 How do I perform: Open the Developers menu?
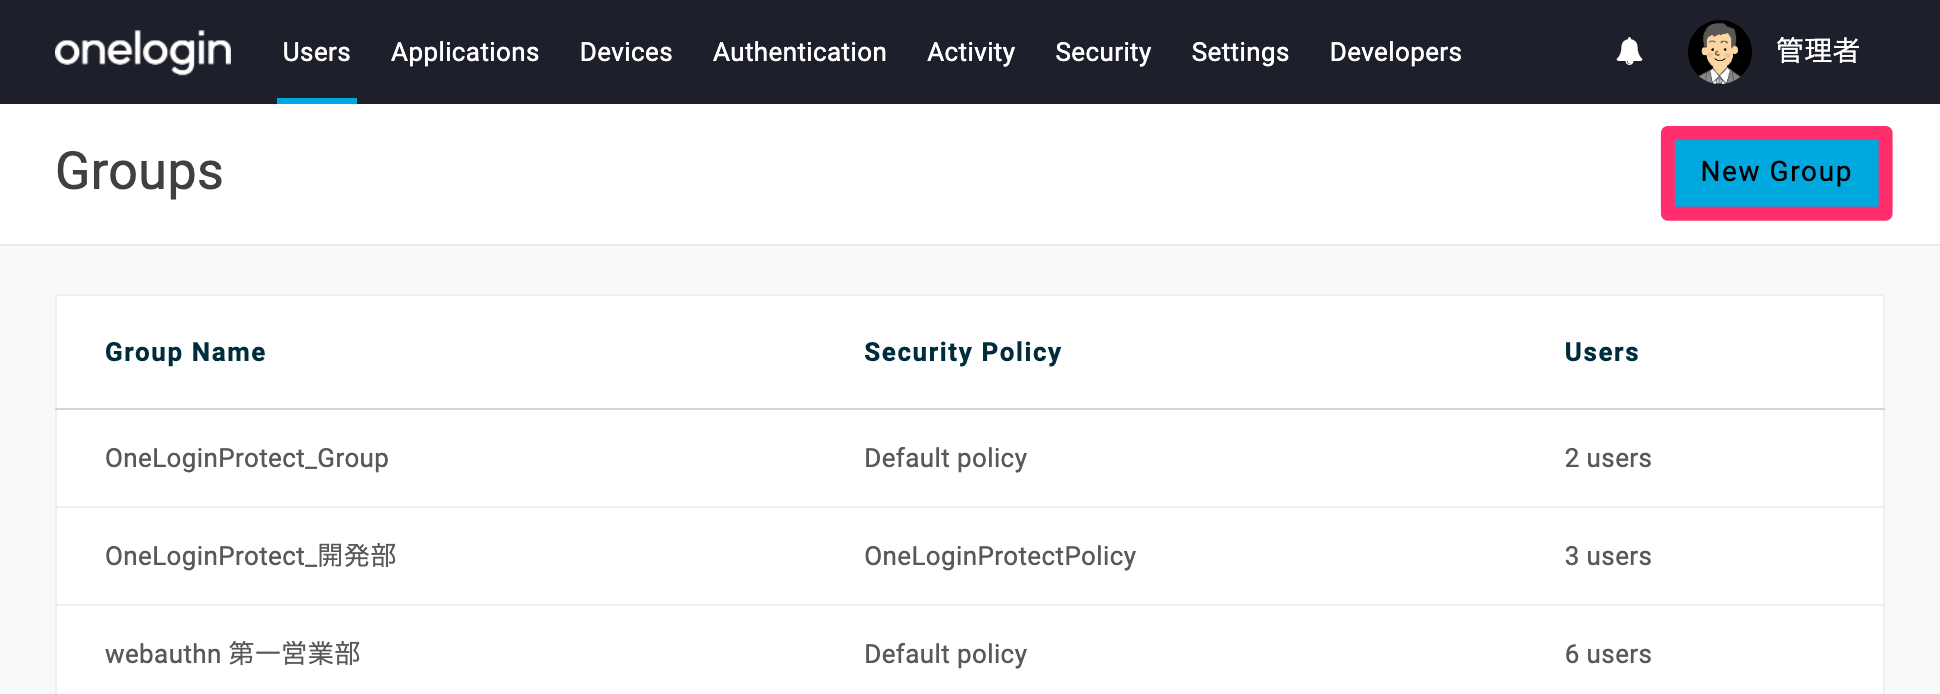1395,52
